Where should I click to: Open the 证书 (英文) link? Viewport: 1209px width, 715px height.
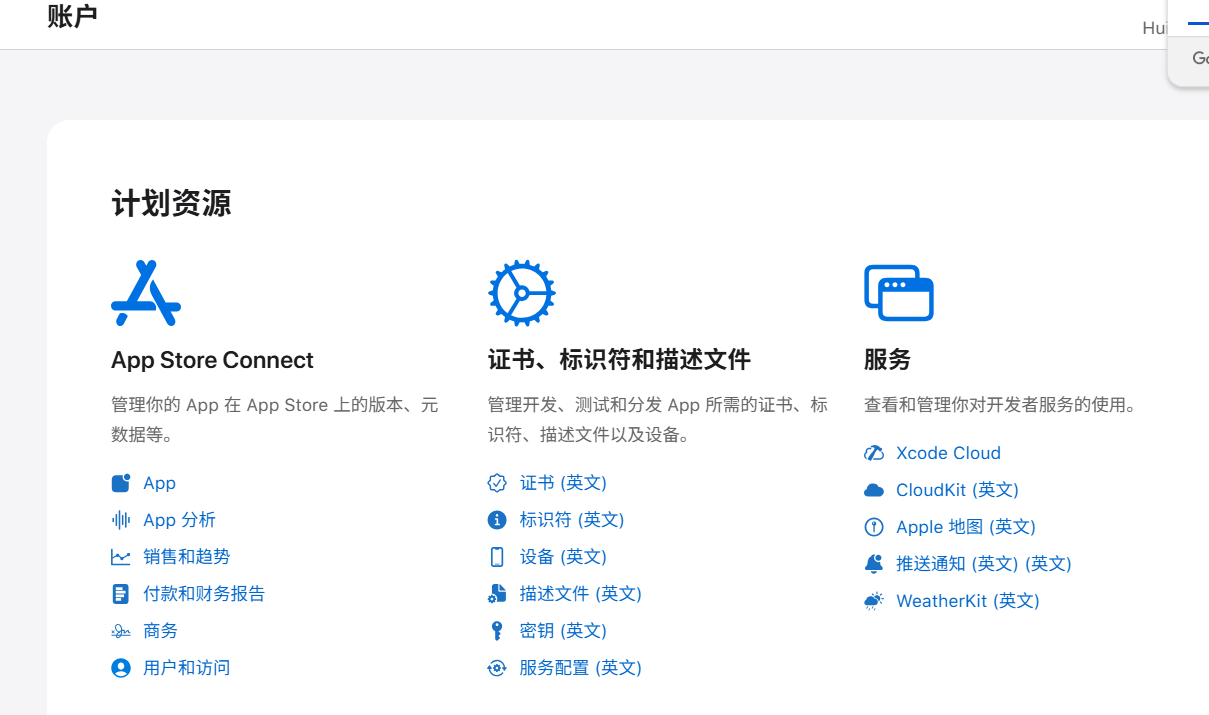(563, 483)
